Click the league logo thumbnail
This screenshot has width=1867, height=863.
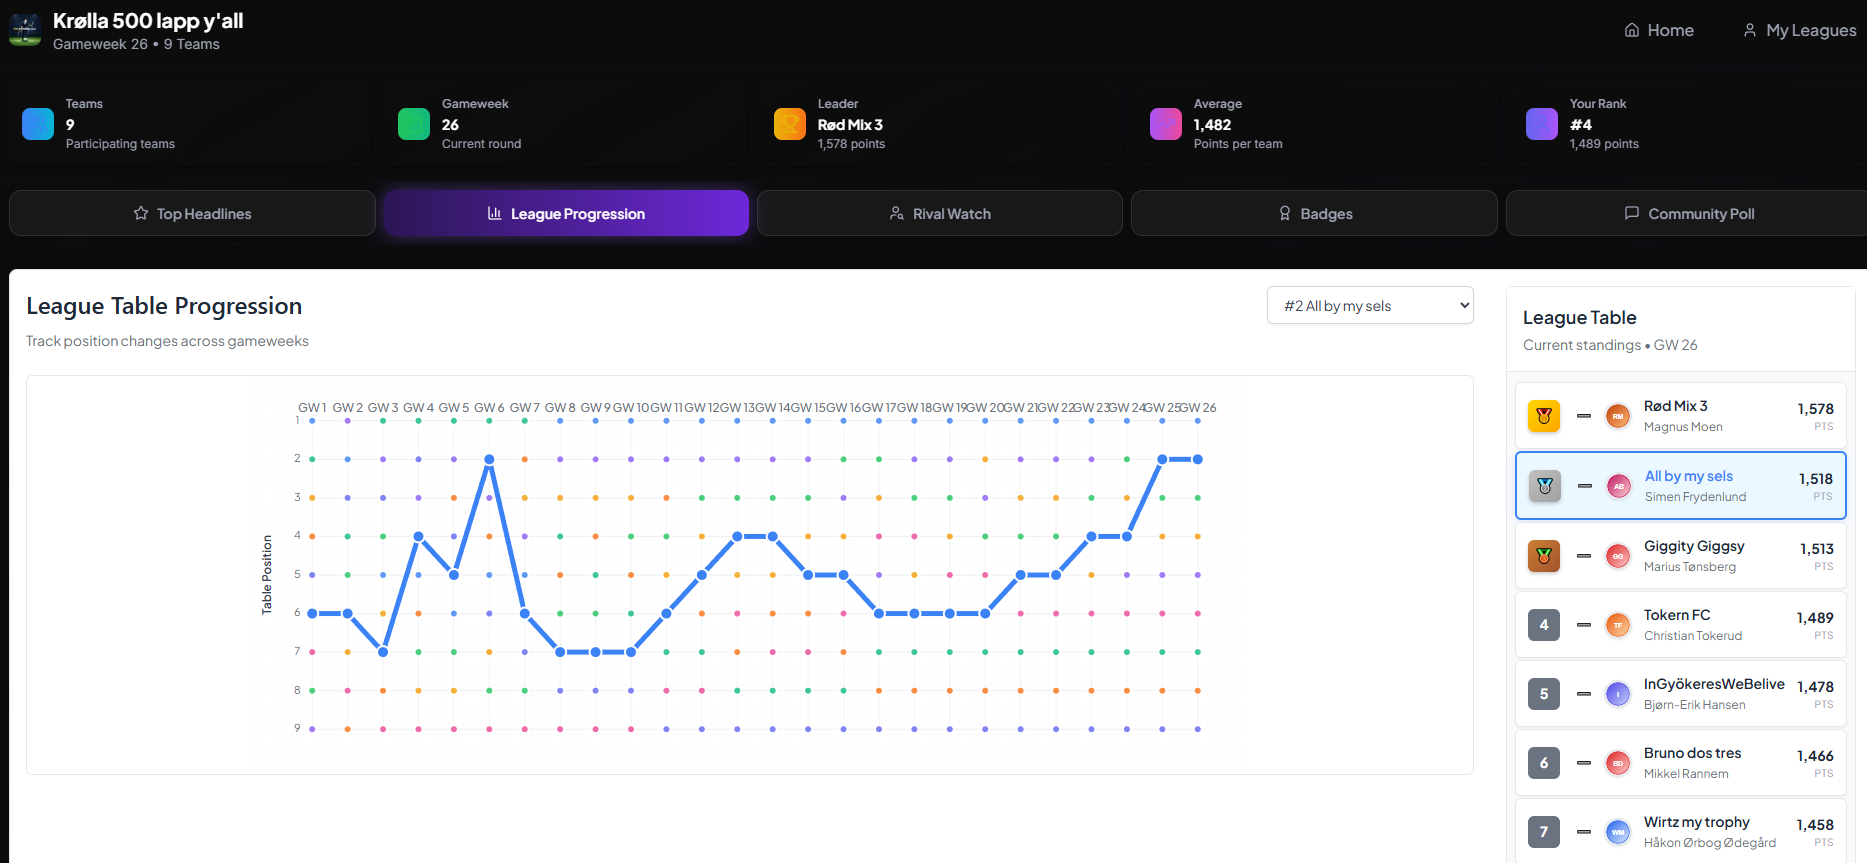tap(25, 30)
